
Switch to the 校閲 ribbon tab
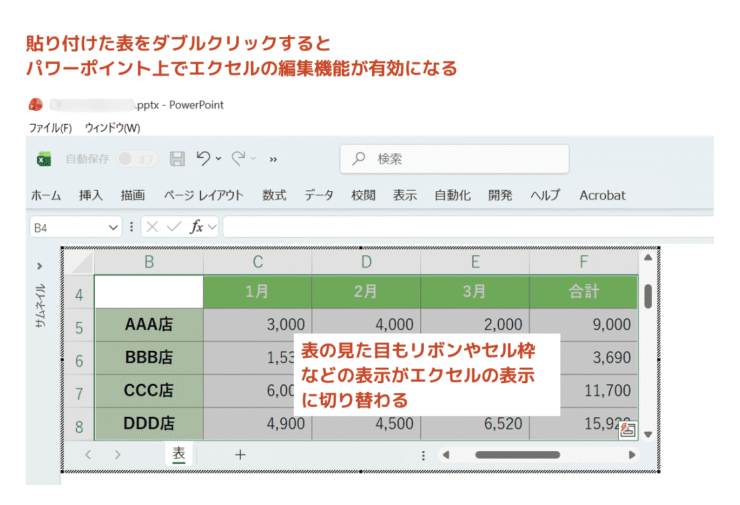coord(363,195)
